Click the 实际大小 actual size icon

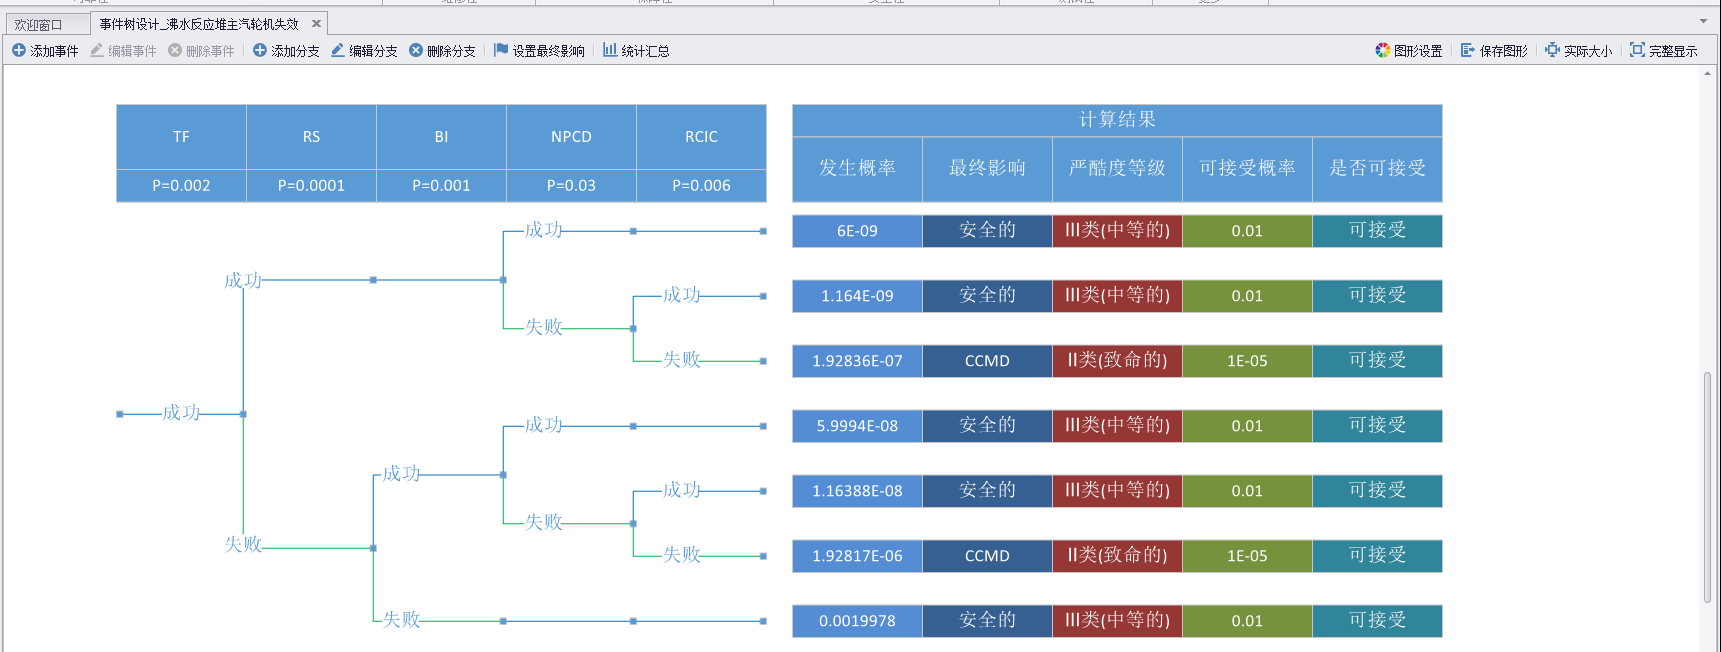(x=1552, y=50)
